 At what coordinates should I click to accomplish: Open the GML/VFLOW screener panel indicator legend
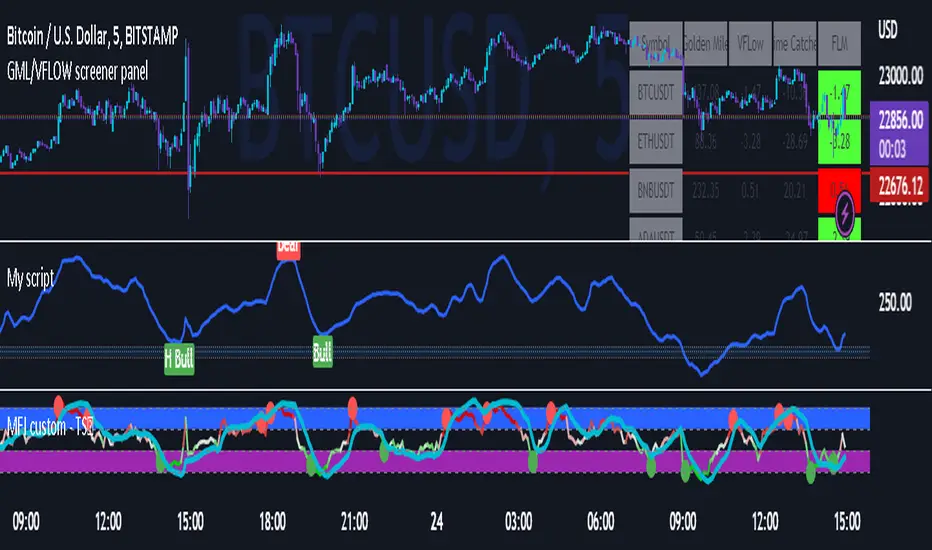[x=77, y=72]
